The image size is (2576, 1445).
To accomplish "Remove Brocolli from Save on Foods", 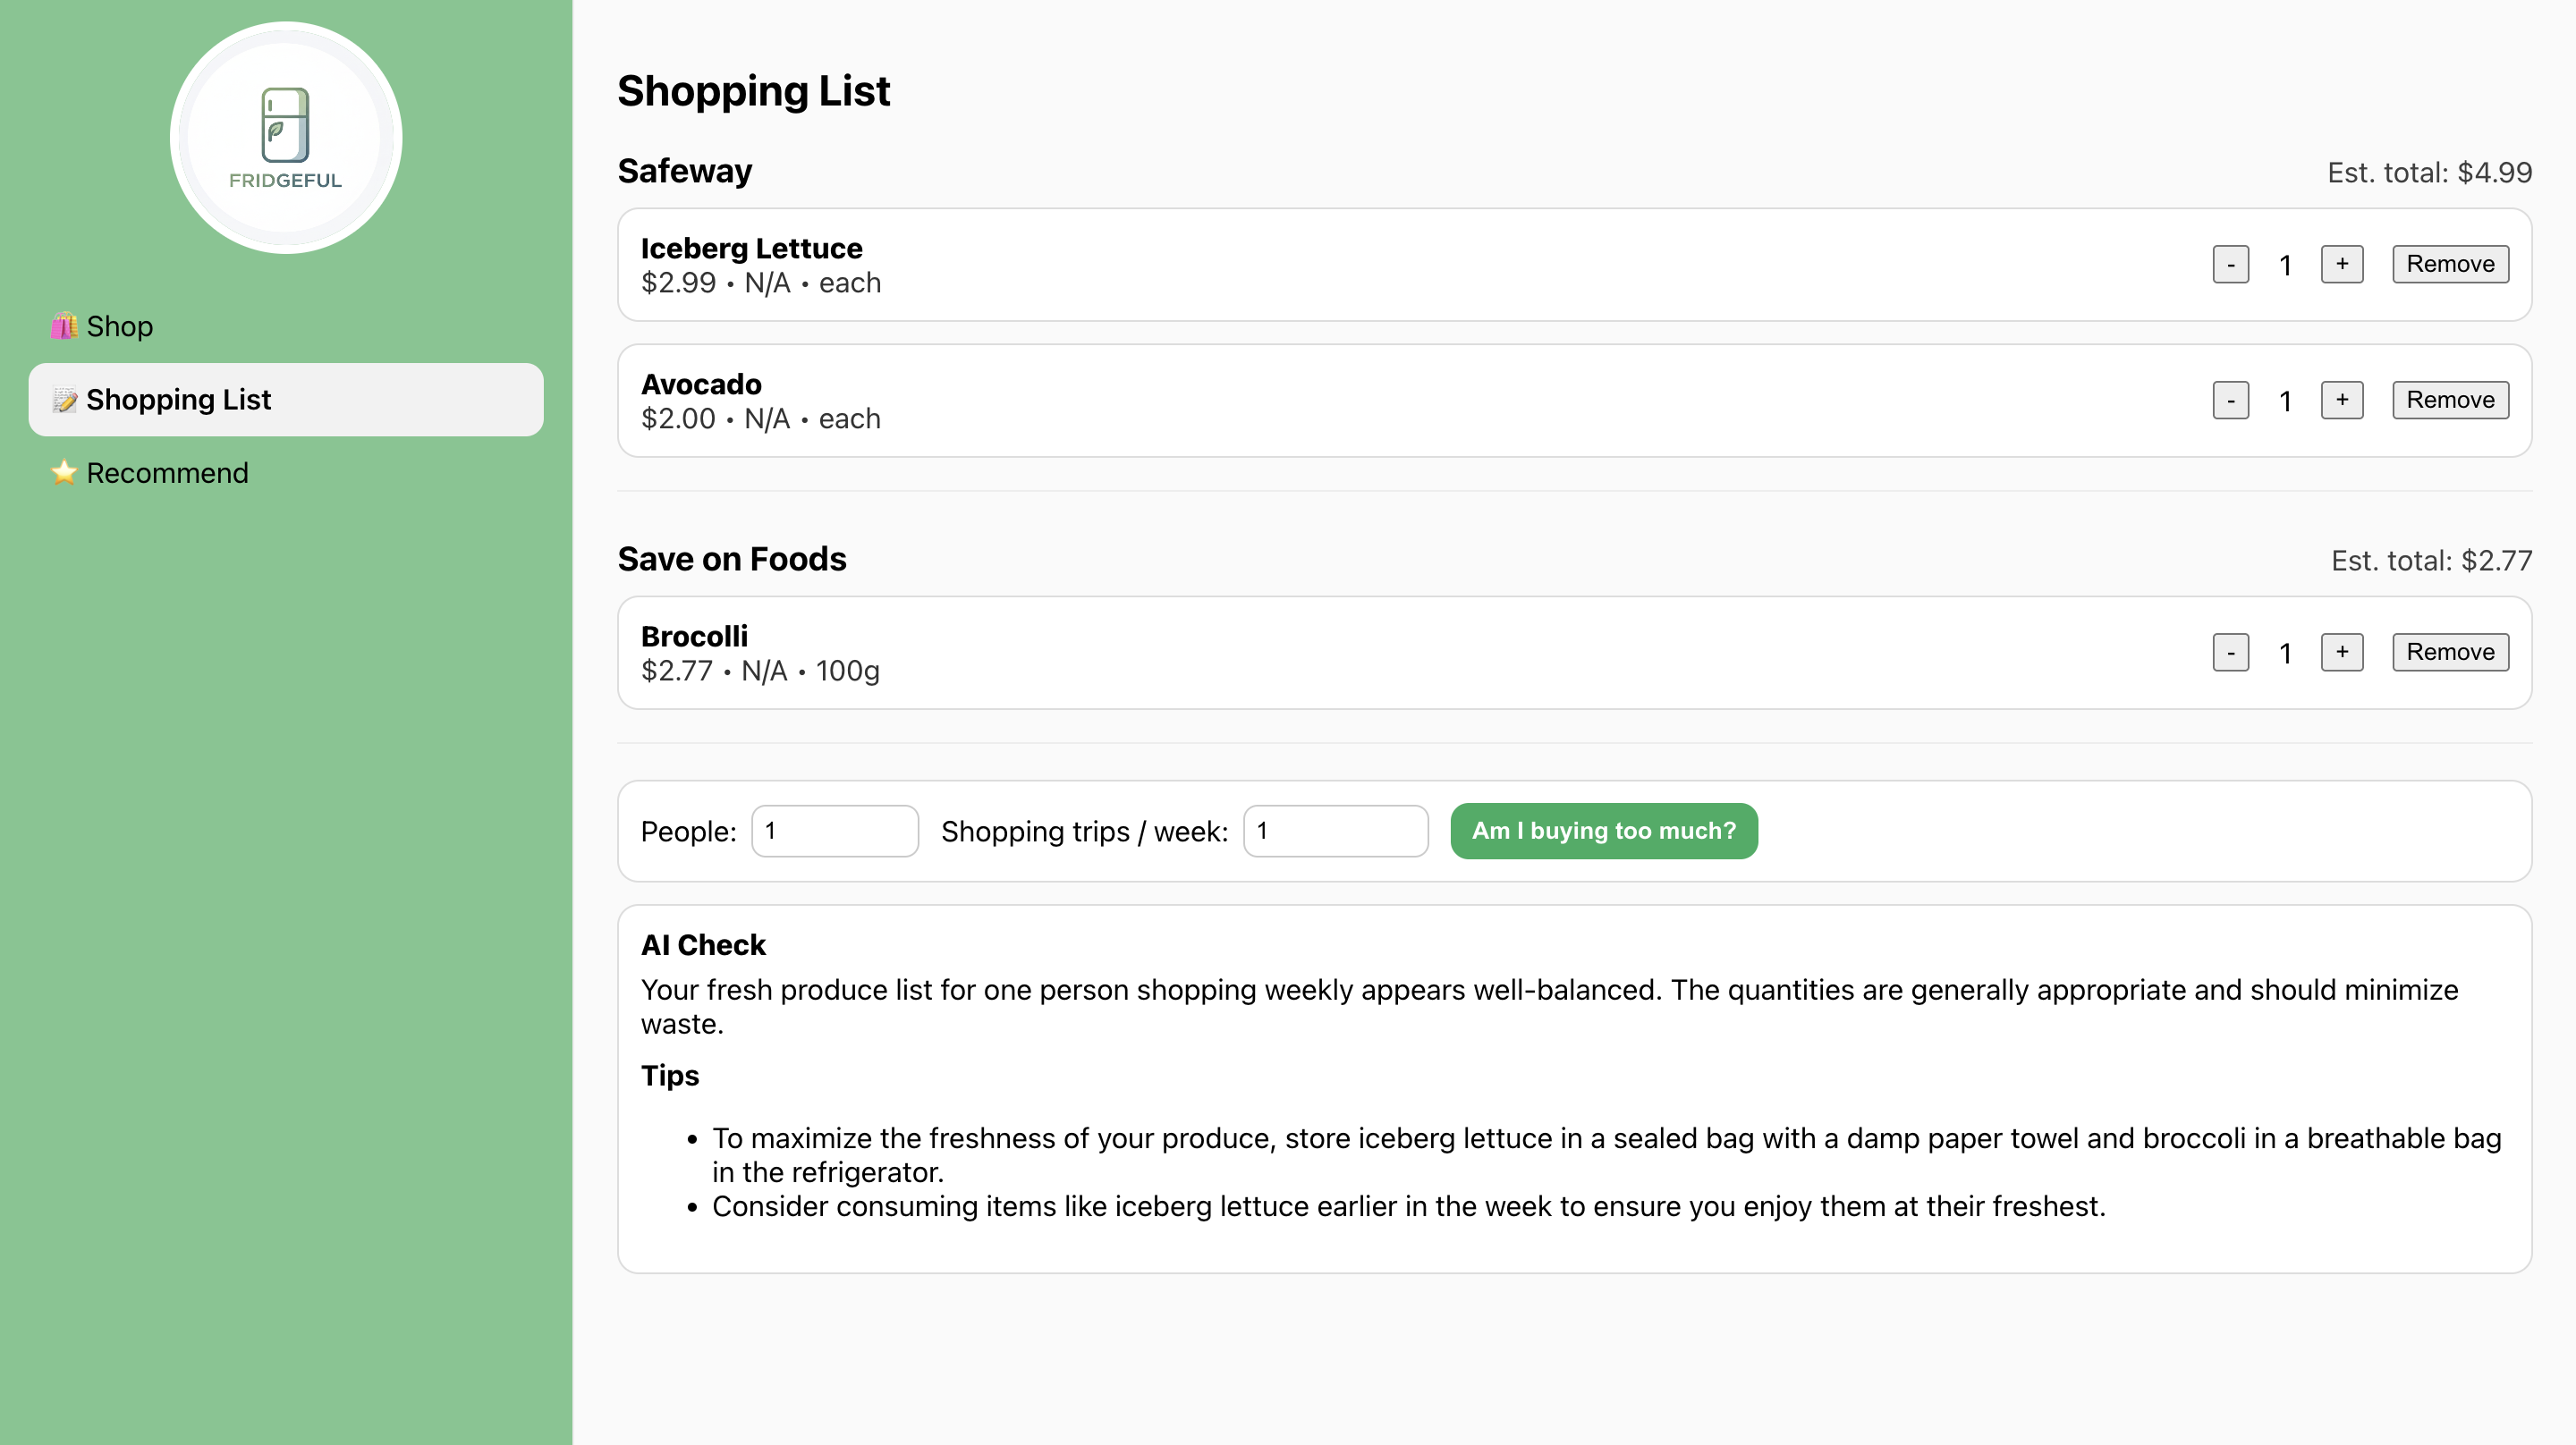I will point(2449,652).
